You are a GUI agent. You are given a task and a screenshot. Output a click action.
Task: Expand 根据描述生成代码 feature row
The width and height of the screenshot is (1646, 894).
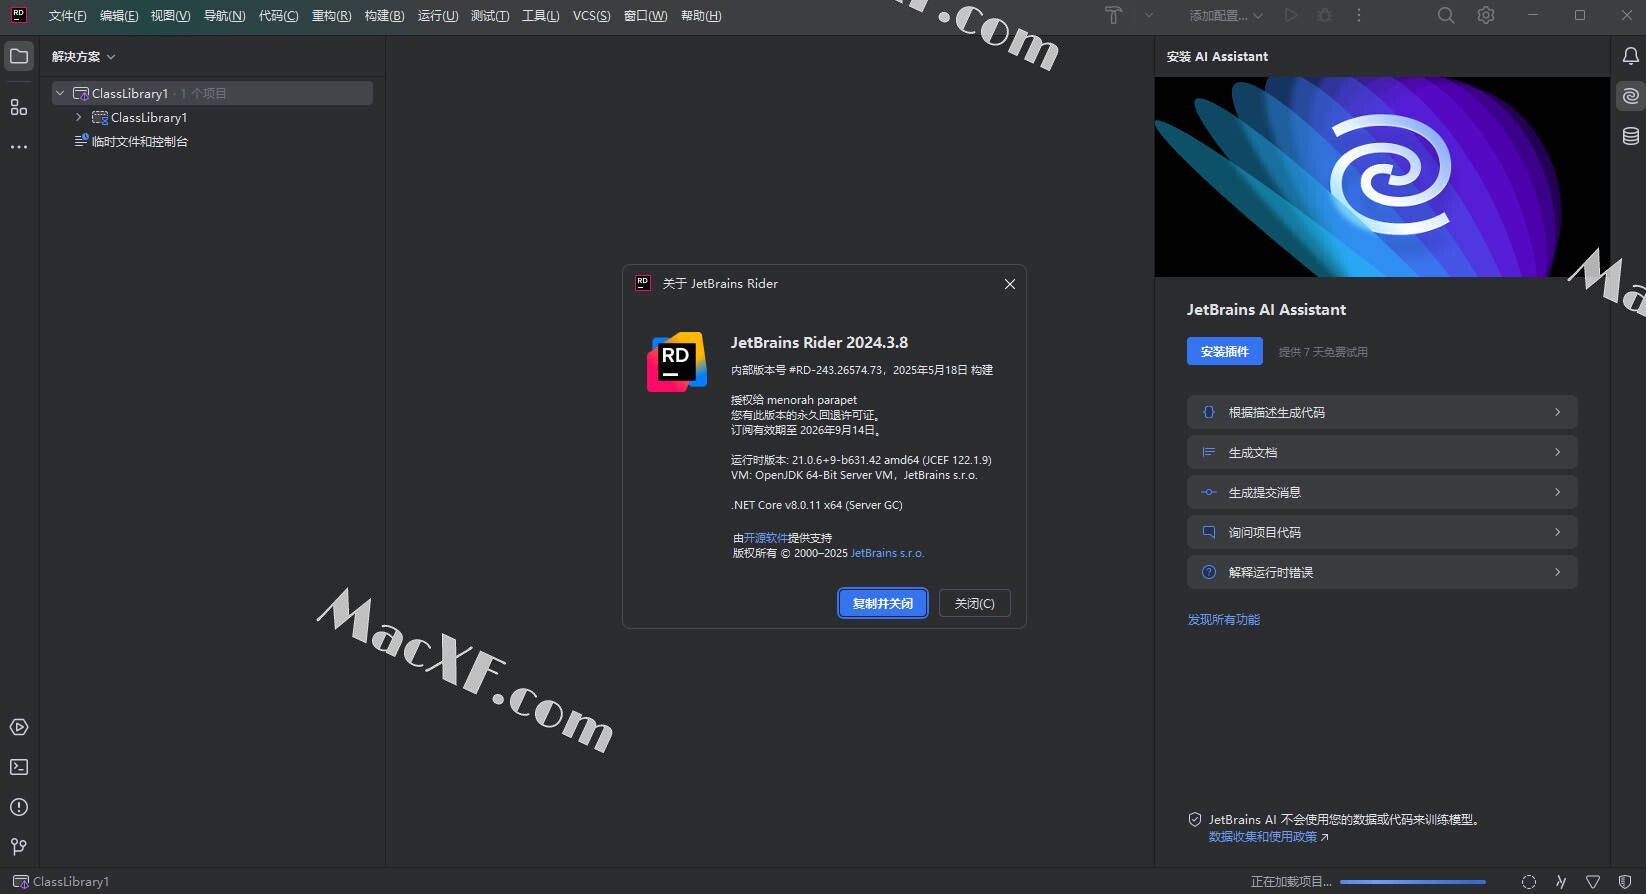(1382, 412)
